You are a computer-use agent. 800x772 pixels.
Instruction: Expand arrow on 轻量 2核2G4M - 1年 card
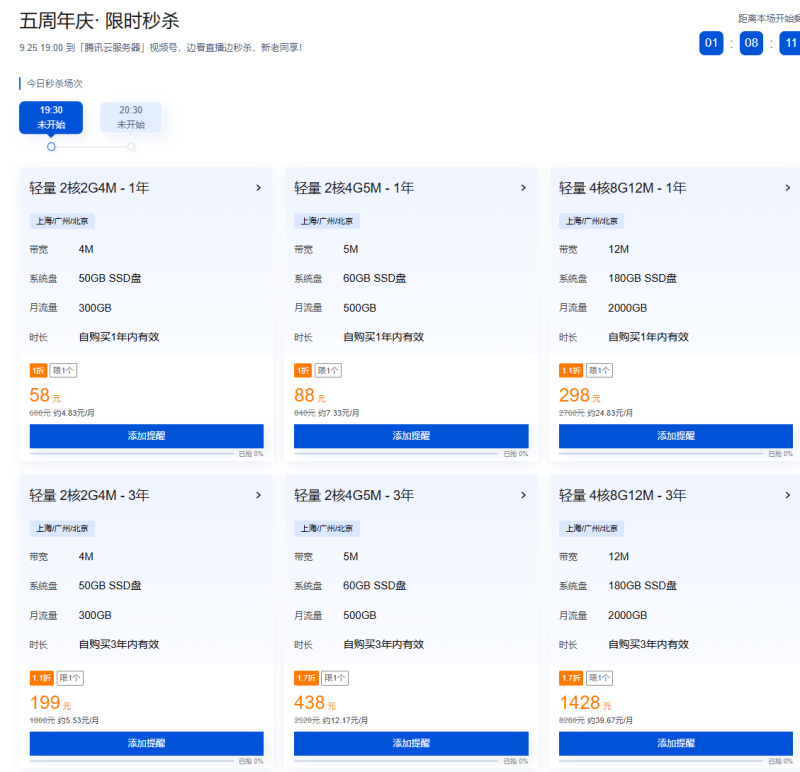(x=258, y=188)
